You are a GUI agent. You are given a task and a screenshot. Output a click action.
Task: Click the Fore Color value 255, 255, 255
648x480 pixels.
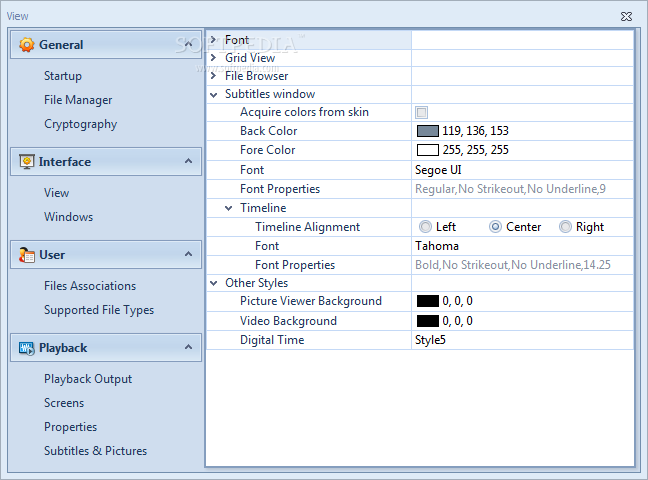coord(475,150)
